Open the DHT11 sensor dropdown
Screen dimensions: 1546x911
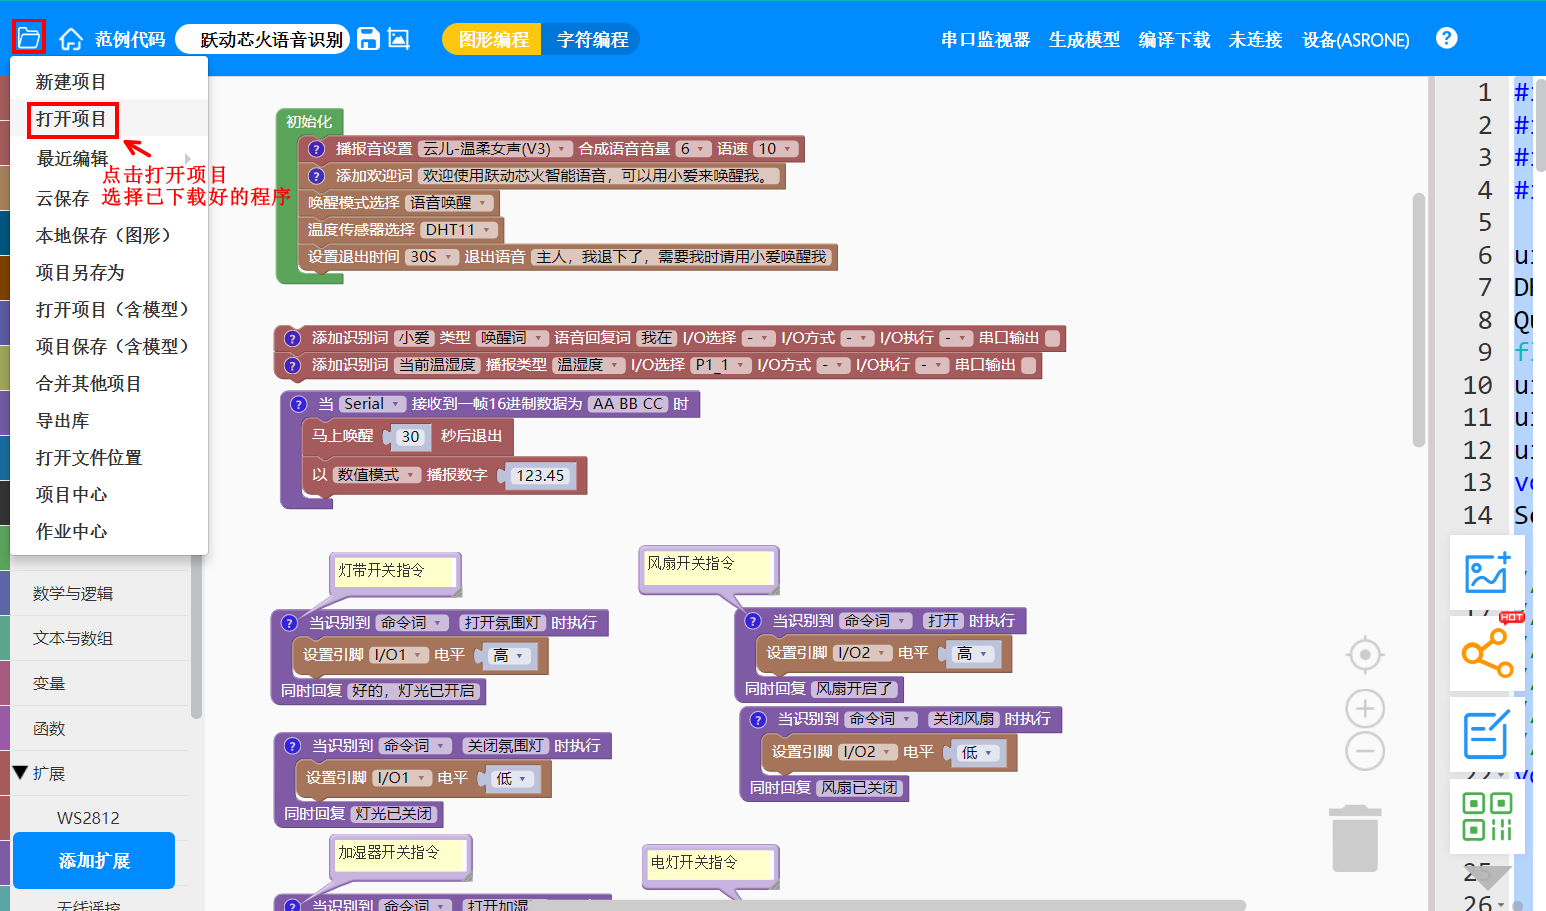pyautogui.click(x=460, y=230)
